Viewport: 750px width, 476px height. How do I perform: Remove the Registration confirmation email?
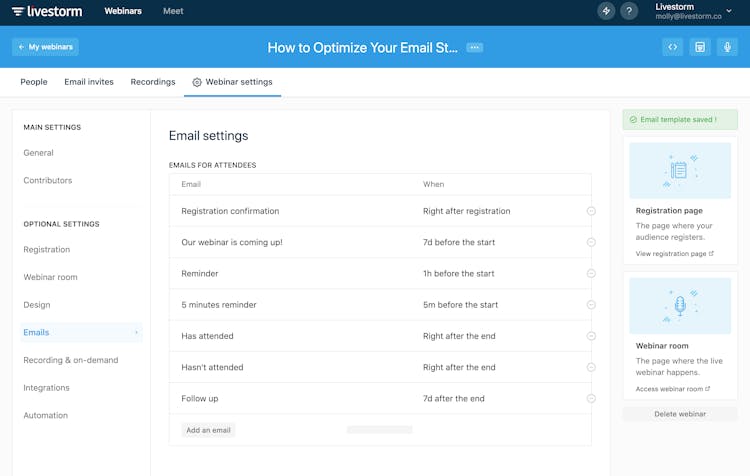click(591, 211)
